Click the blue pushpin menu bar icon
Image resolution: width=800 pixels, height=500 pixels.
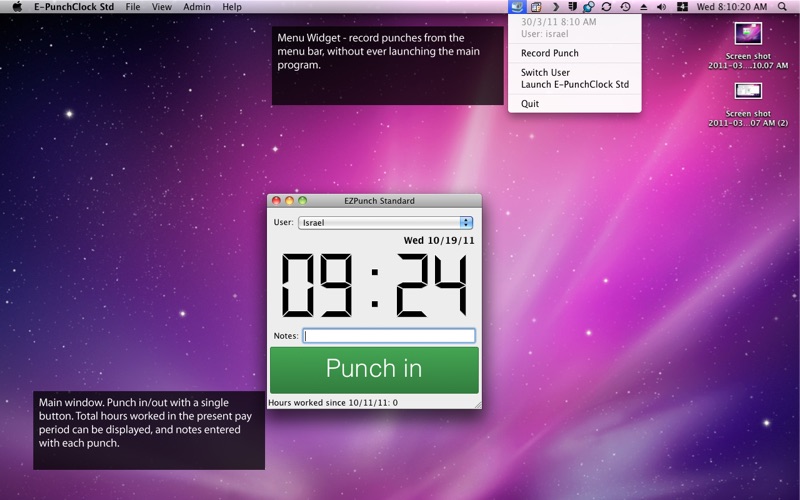pyautogui.click(x=589, y=7)
